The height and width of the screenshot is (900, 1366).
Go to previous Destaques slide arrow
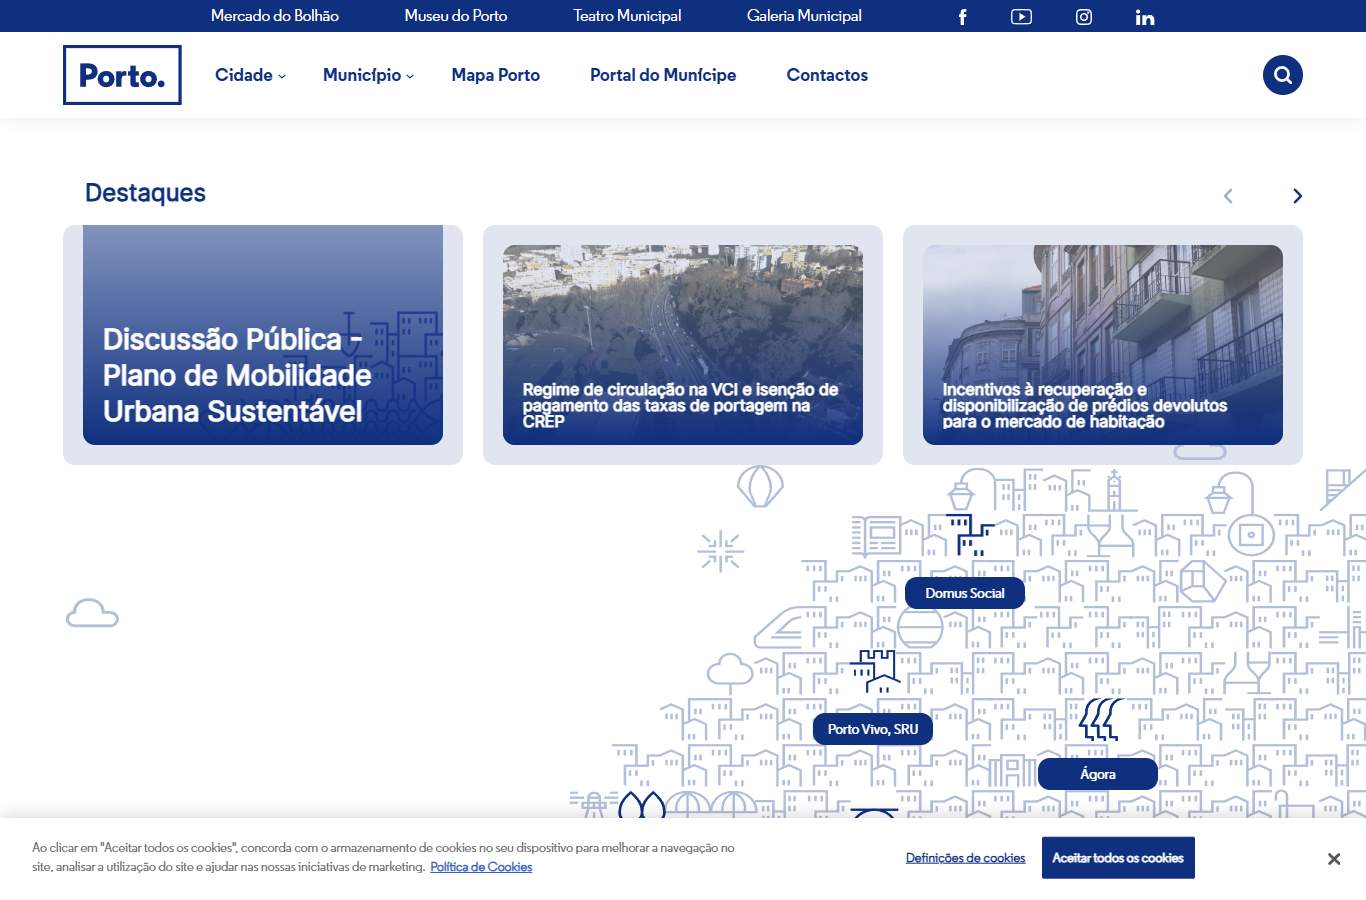click(x=1228, y=196)
